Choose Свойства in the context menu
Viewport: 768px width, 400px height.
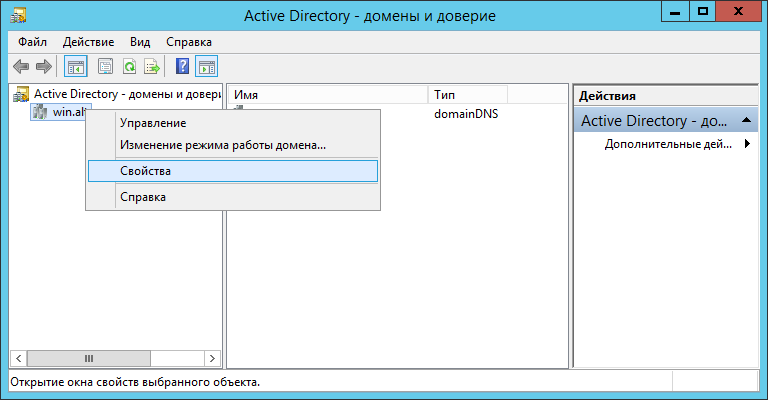145,171
